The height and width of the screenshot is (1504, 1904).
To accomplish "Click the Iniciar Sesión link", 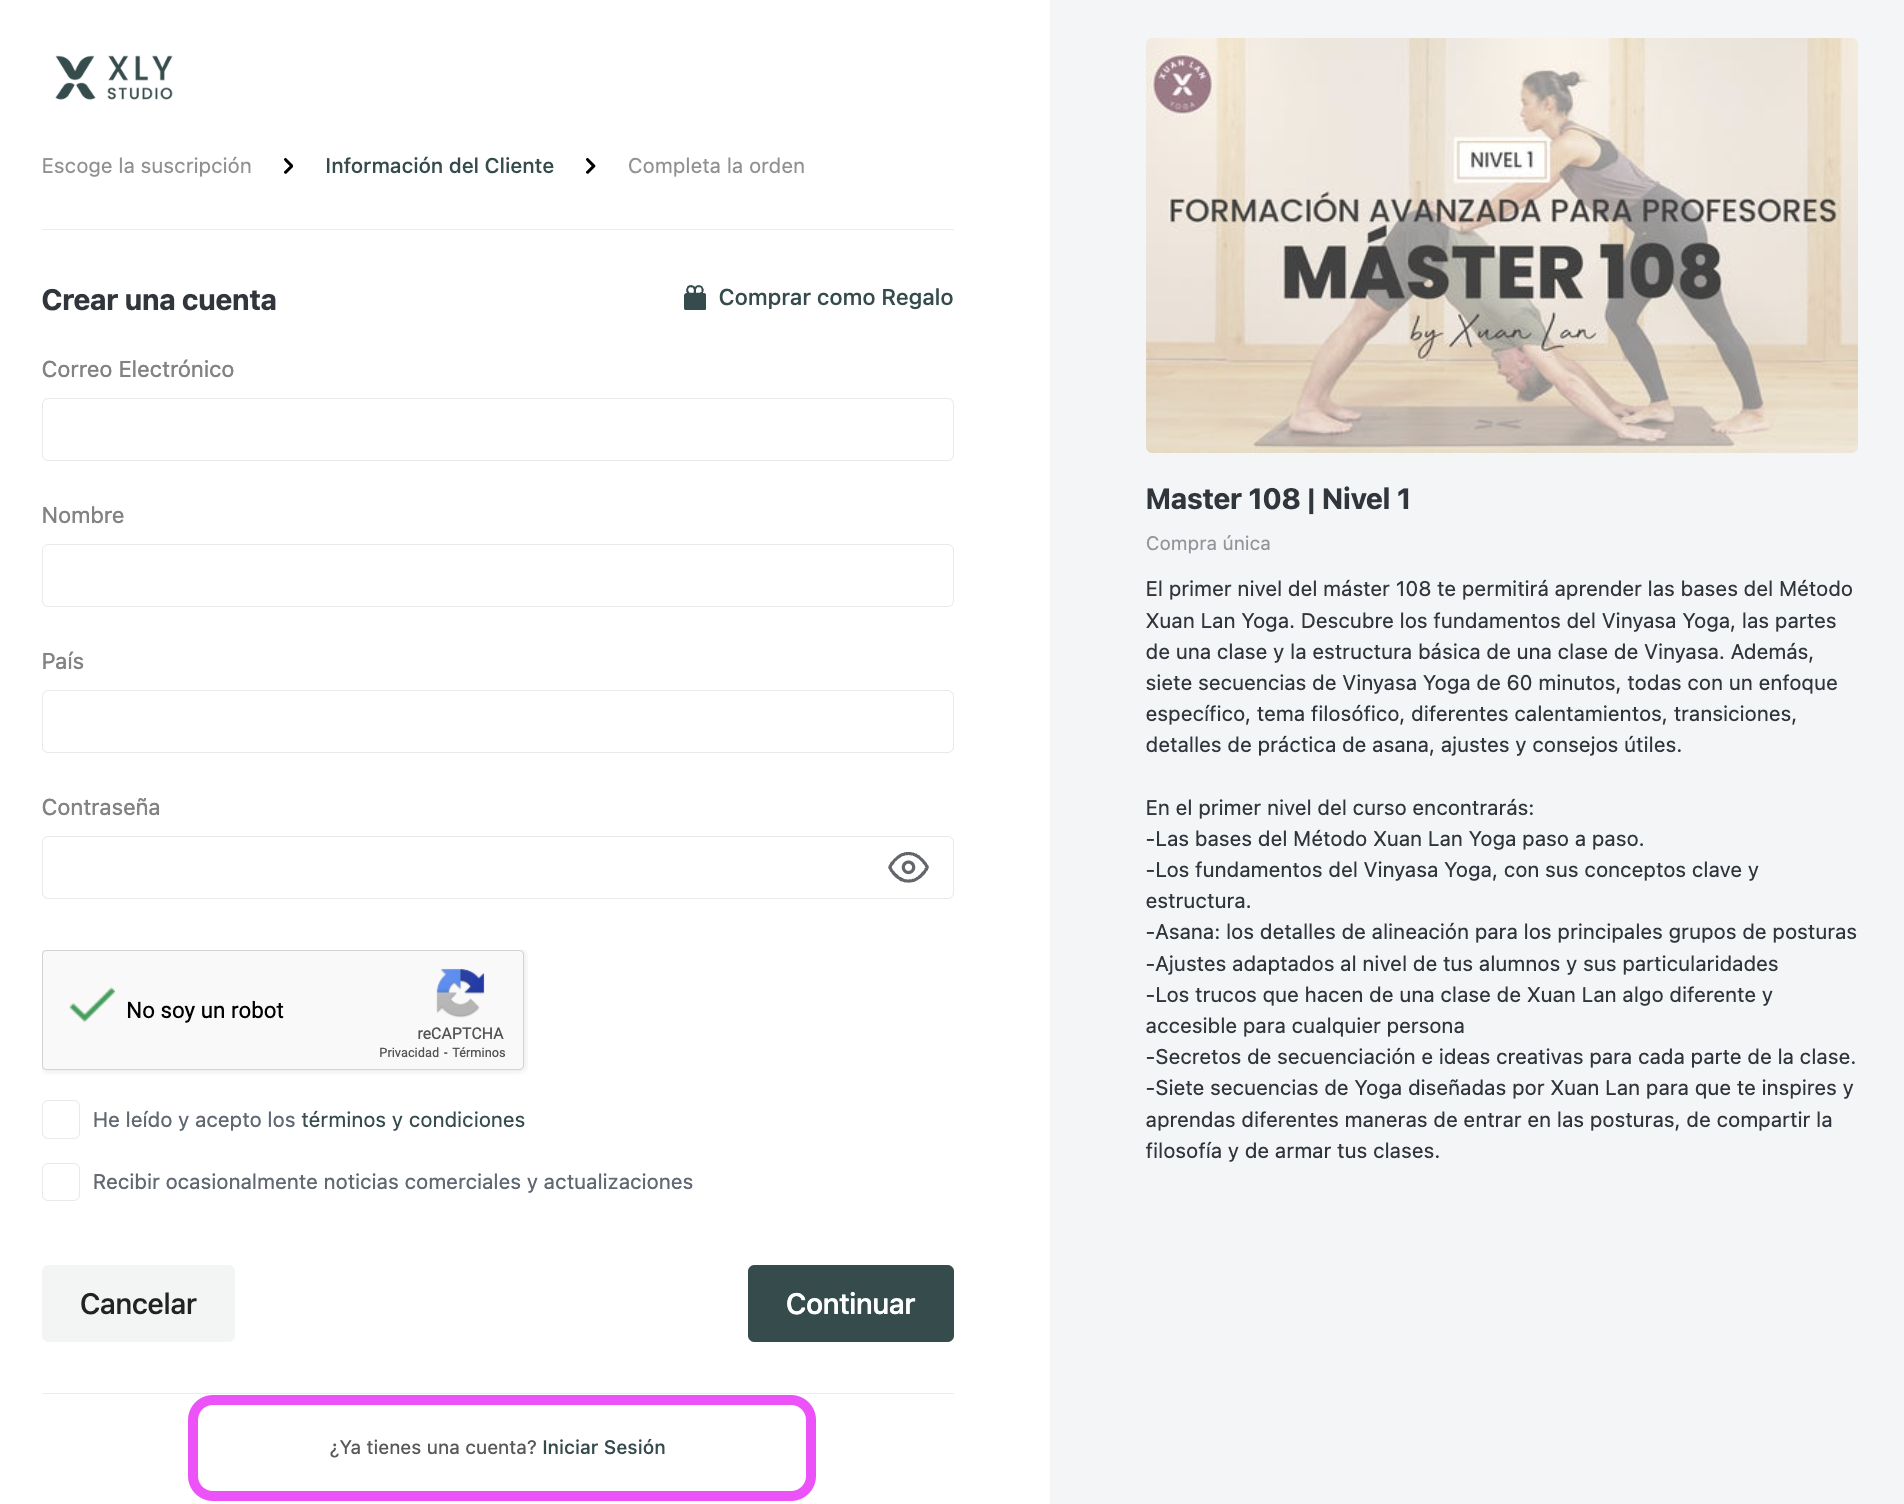I will (603, 1447).
